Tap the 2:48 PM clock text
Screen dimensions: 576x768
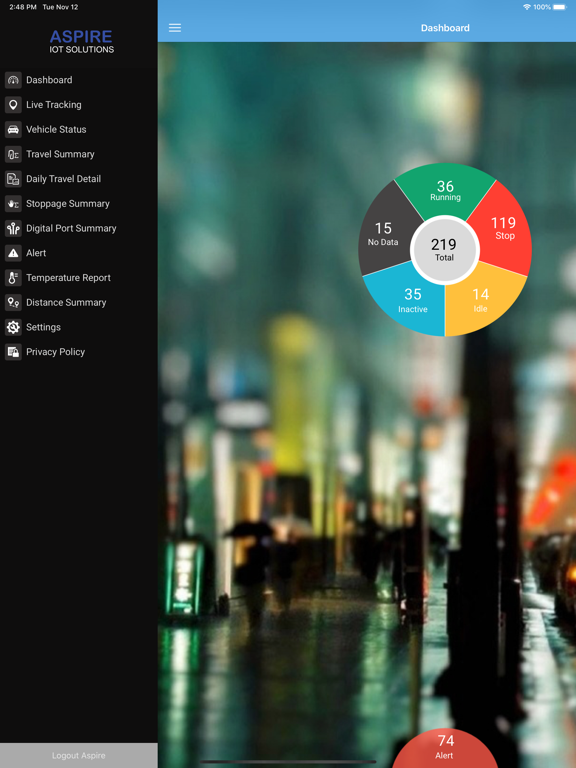[x=23, y=7]
